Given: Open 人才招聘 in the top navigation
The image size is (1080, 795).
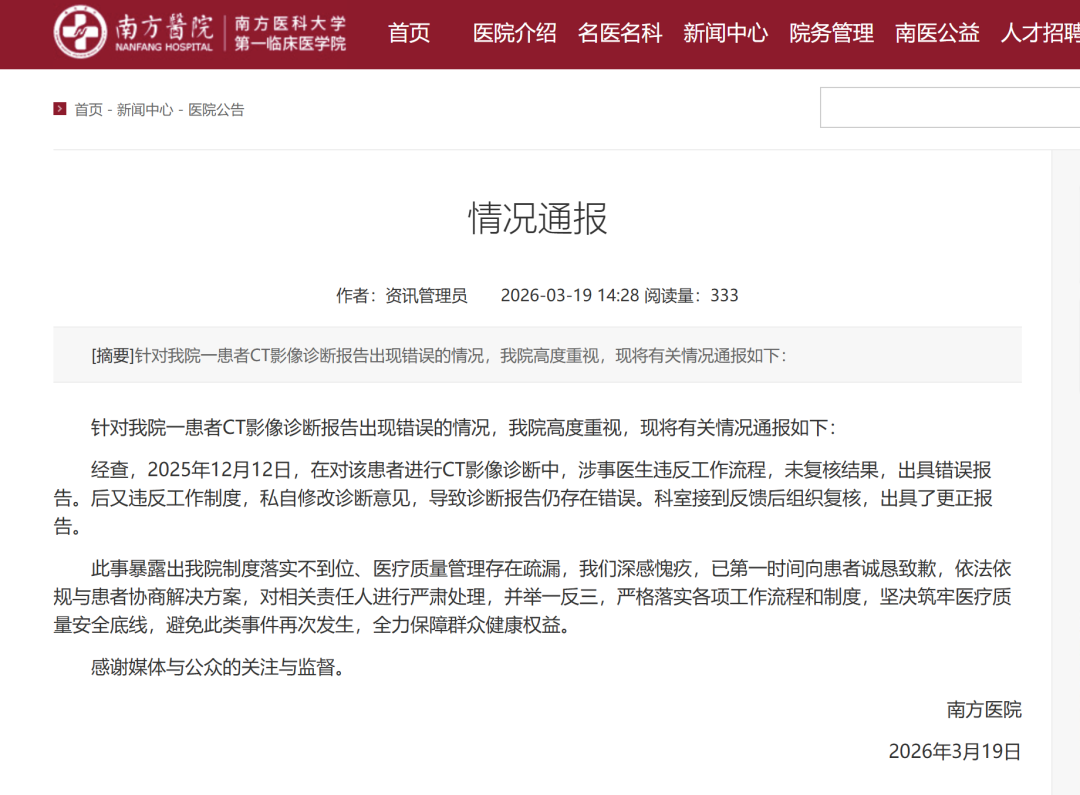Looking at the screenshot, I should [x=1040, y=33].
